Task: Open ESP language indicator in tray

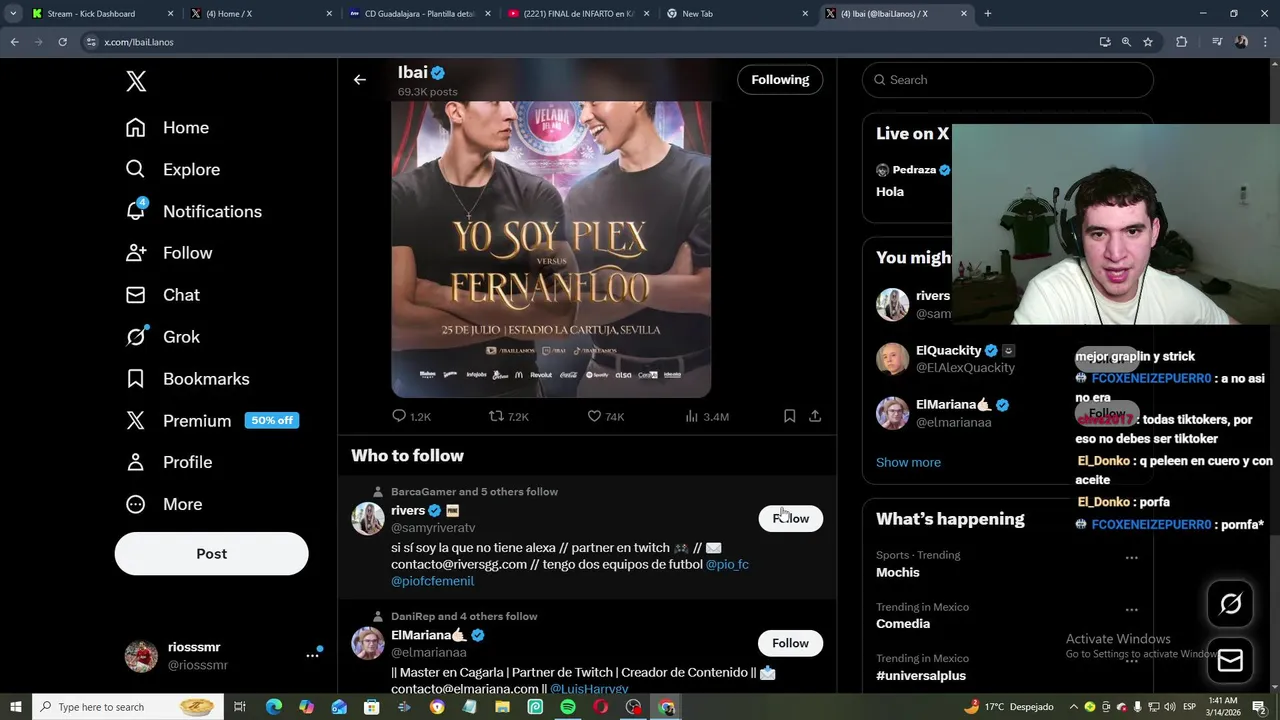Action: pos(1190,707)
